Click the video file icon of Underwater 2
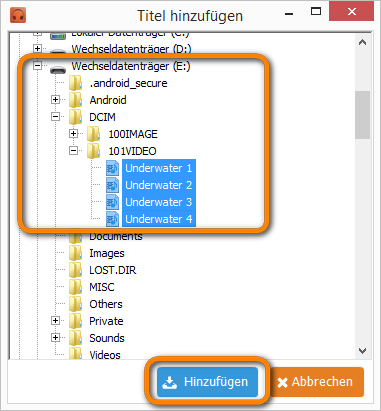This screenshot has height=411, width=381. [113, 185]
